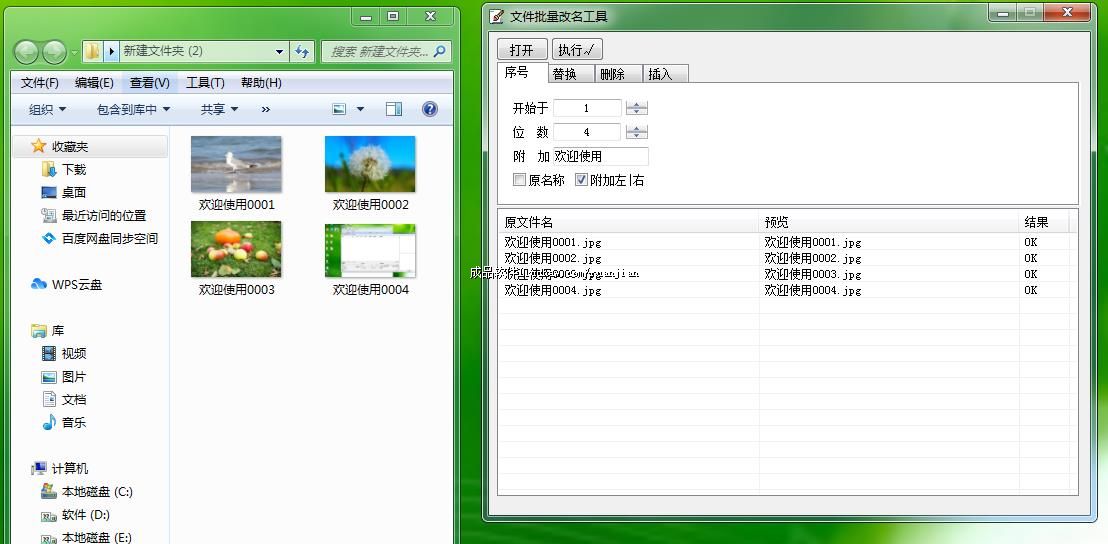1108x544 pixels.
Task: Open the recent pages dropdown arrow
Action: pyautogui.click(x=73, y=52)
